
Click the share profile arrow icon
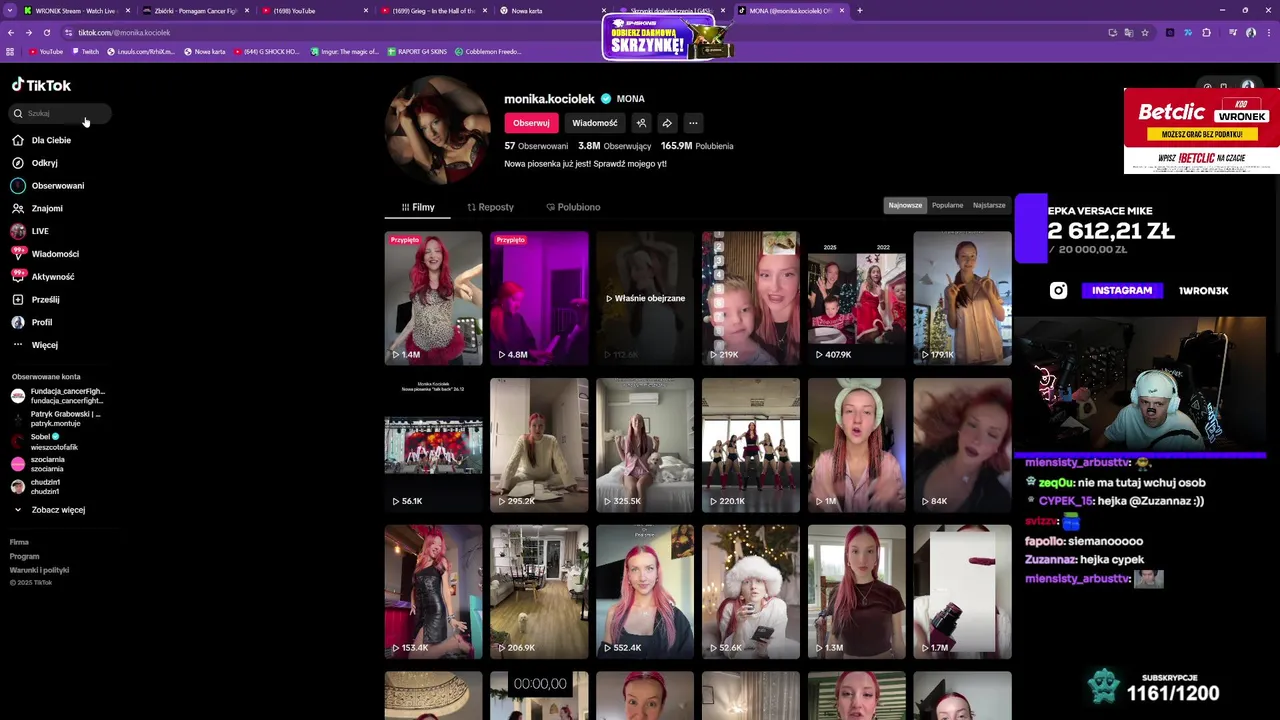tap(667, 123)
